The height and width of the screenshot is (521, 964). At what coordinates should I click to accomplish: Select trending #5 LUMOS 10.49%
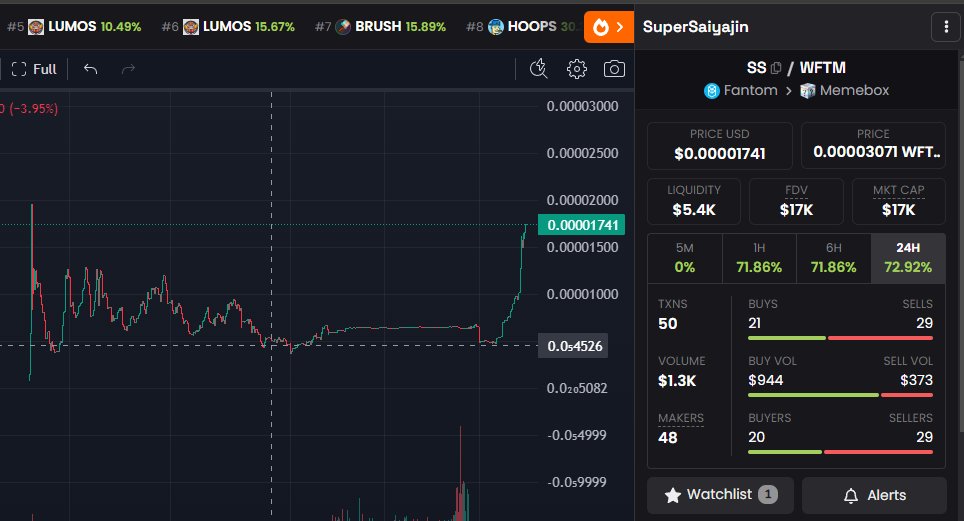[74, 26]
